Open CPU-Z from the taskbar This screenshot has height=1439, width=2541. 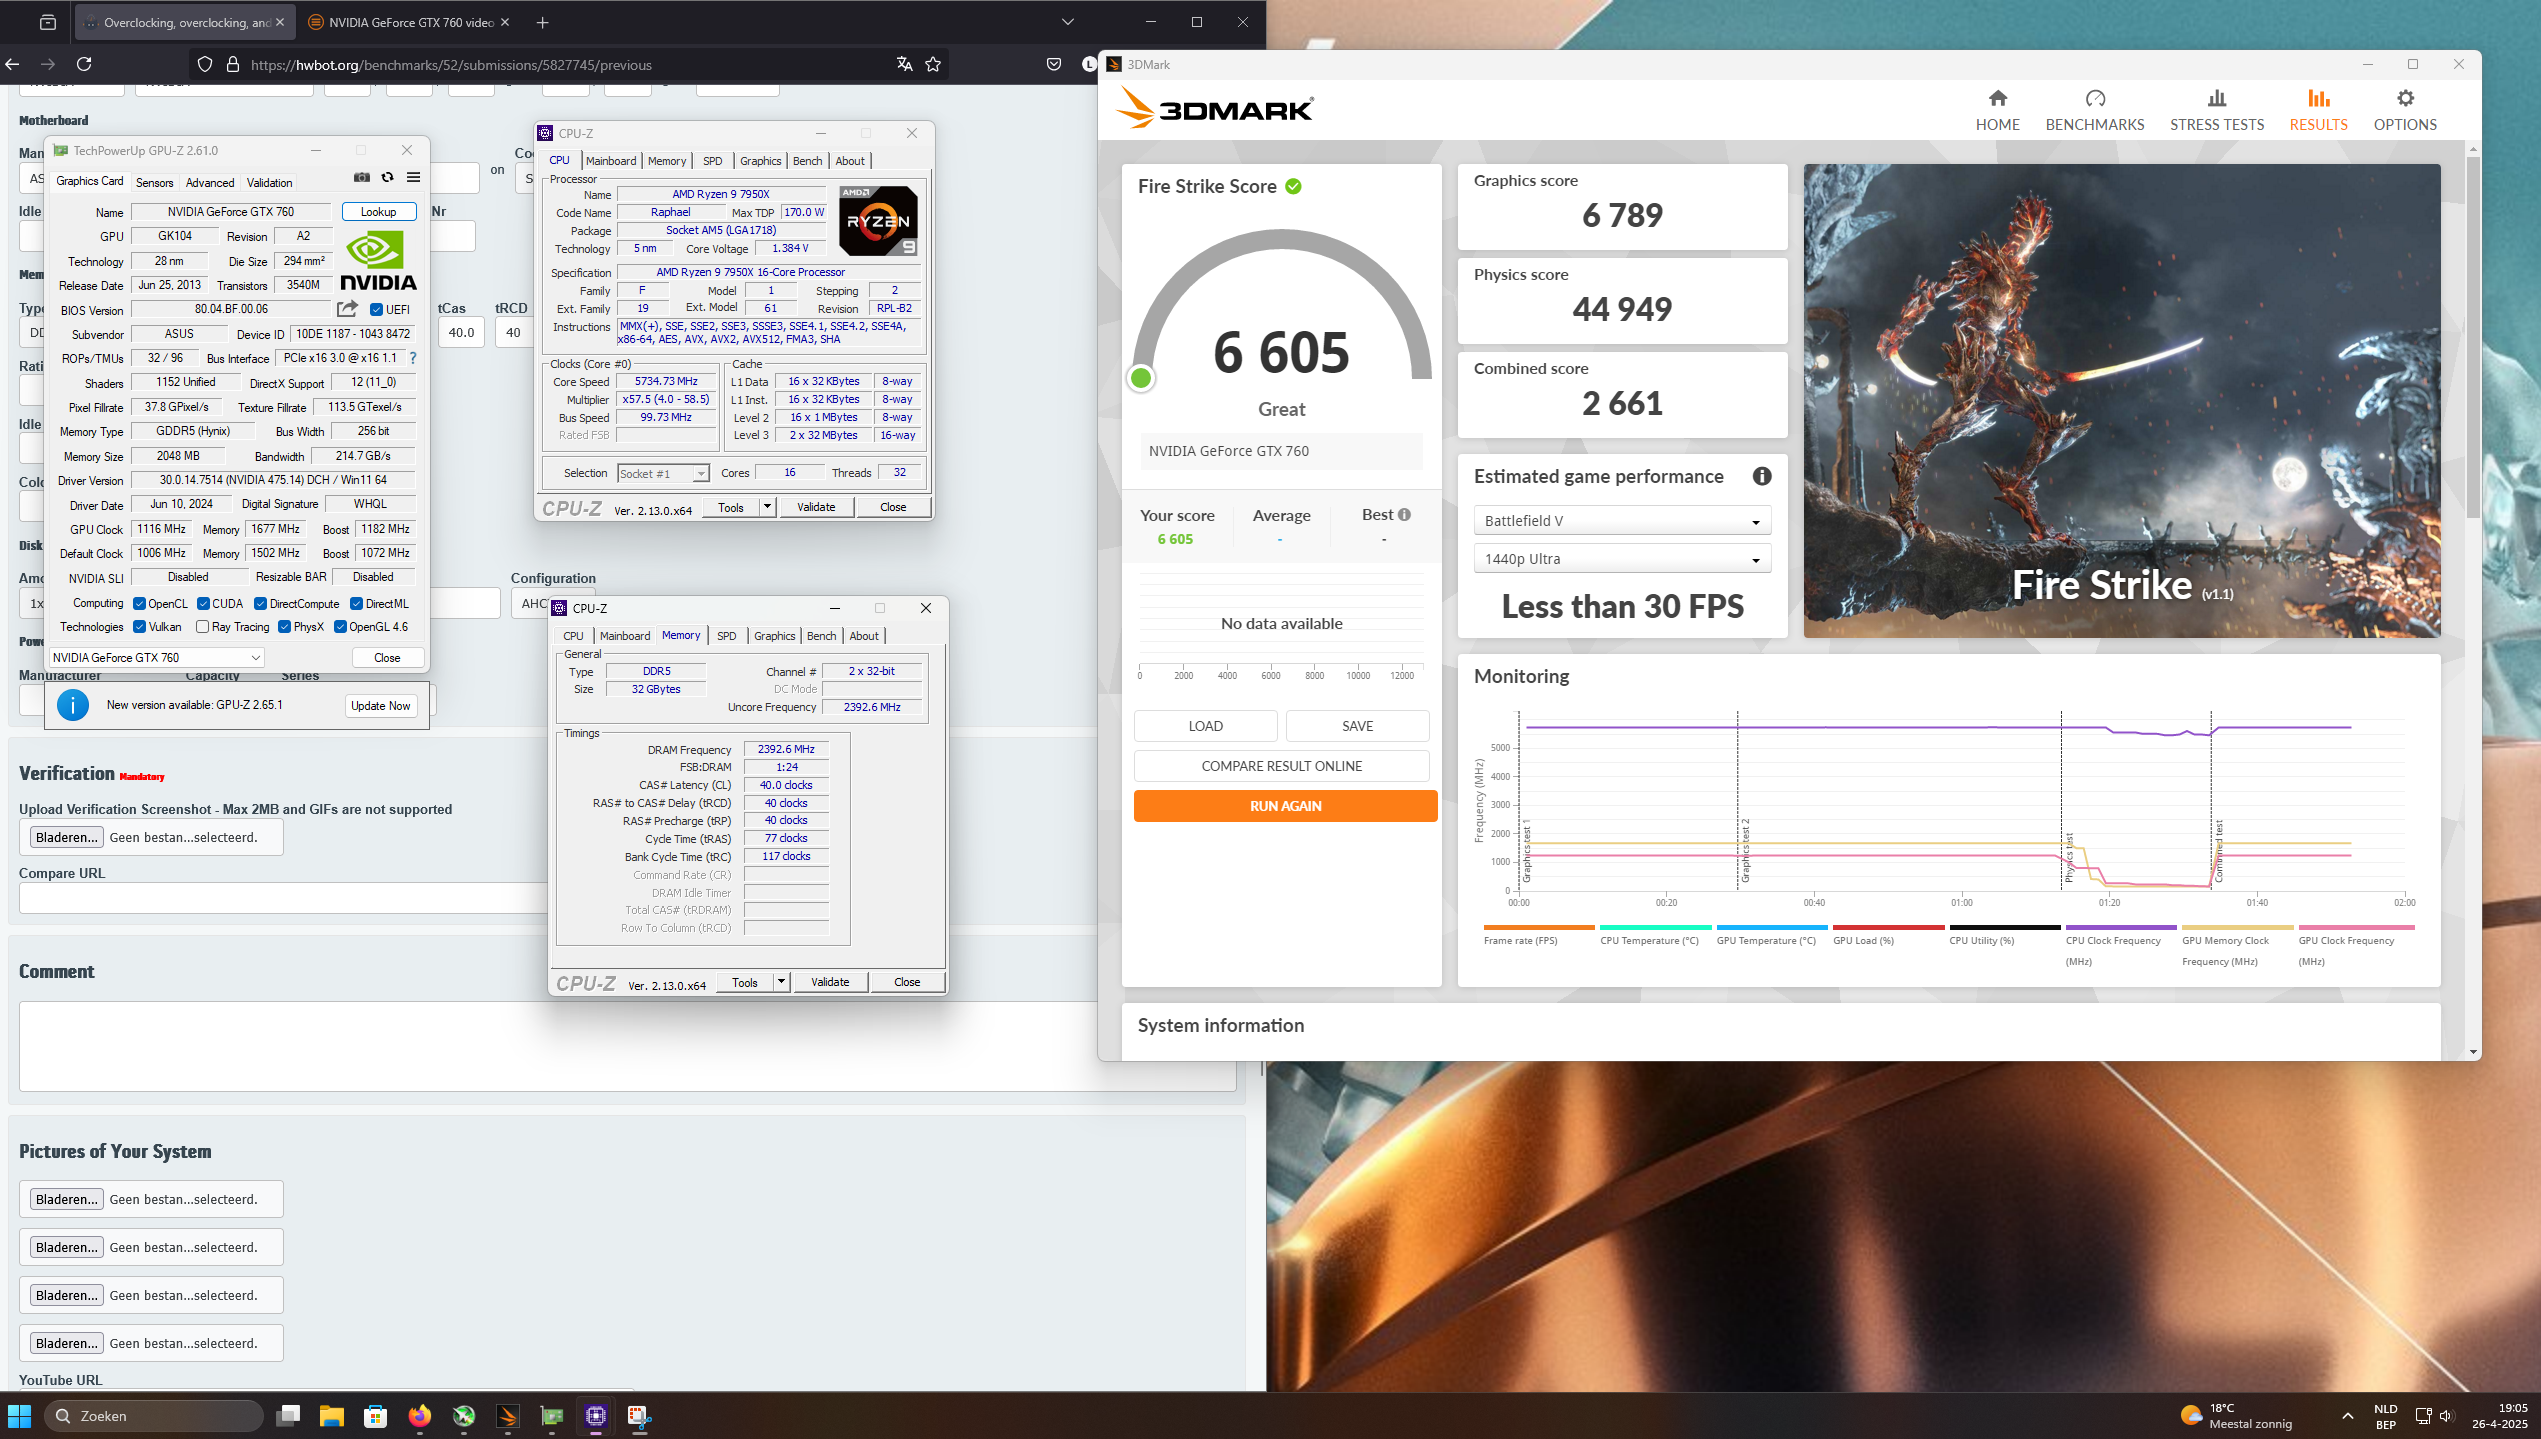pos(596,1416)
